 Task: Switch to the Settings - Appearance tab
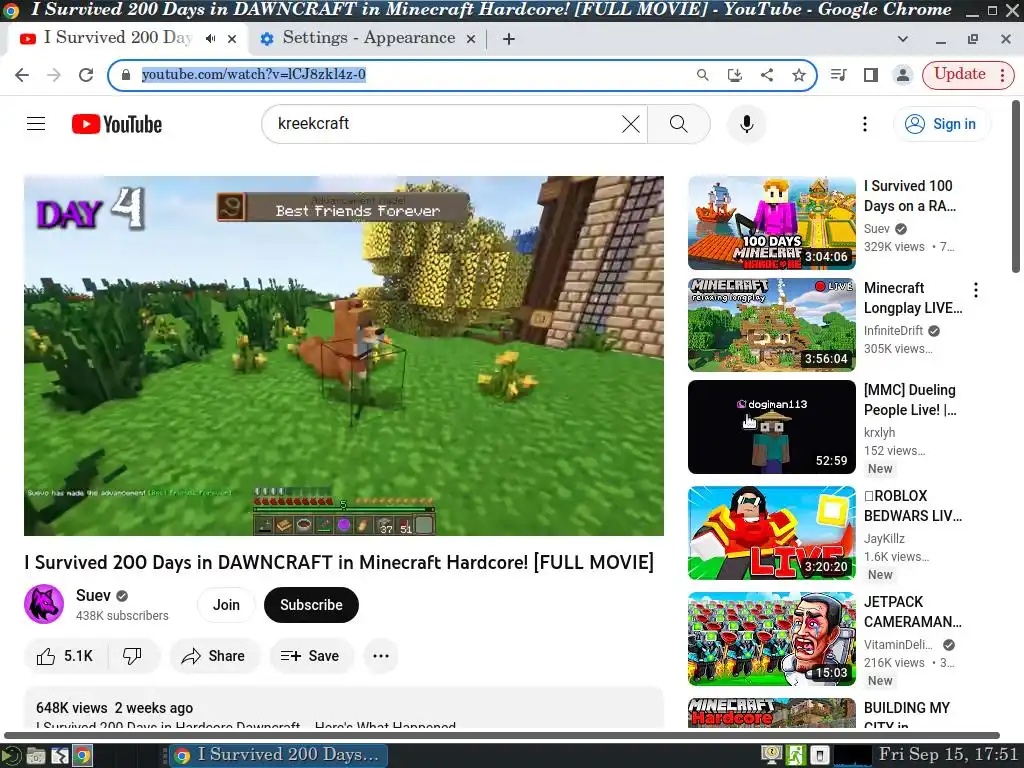coord(368,38)
